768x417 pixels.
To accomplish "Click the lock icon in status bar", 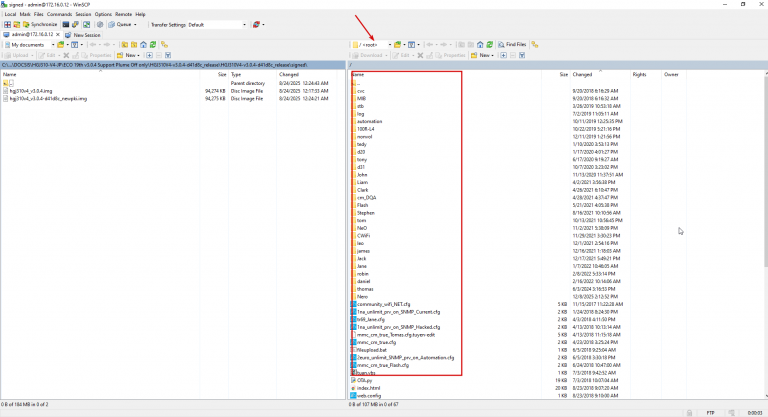I will click(690, 413).
